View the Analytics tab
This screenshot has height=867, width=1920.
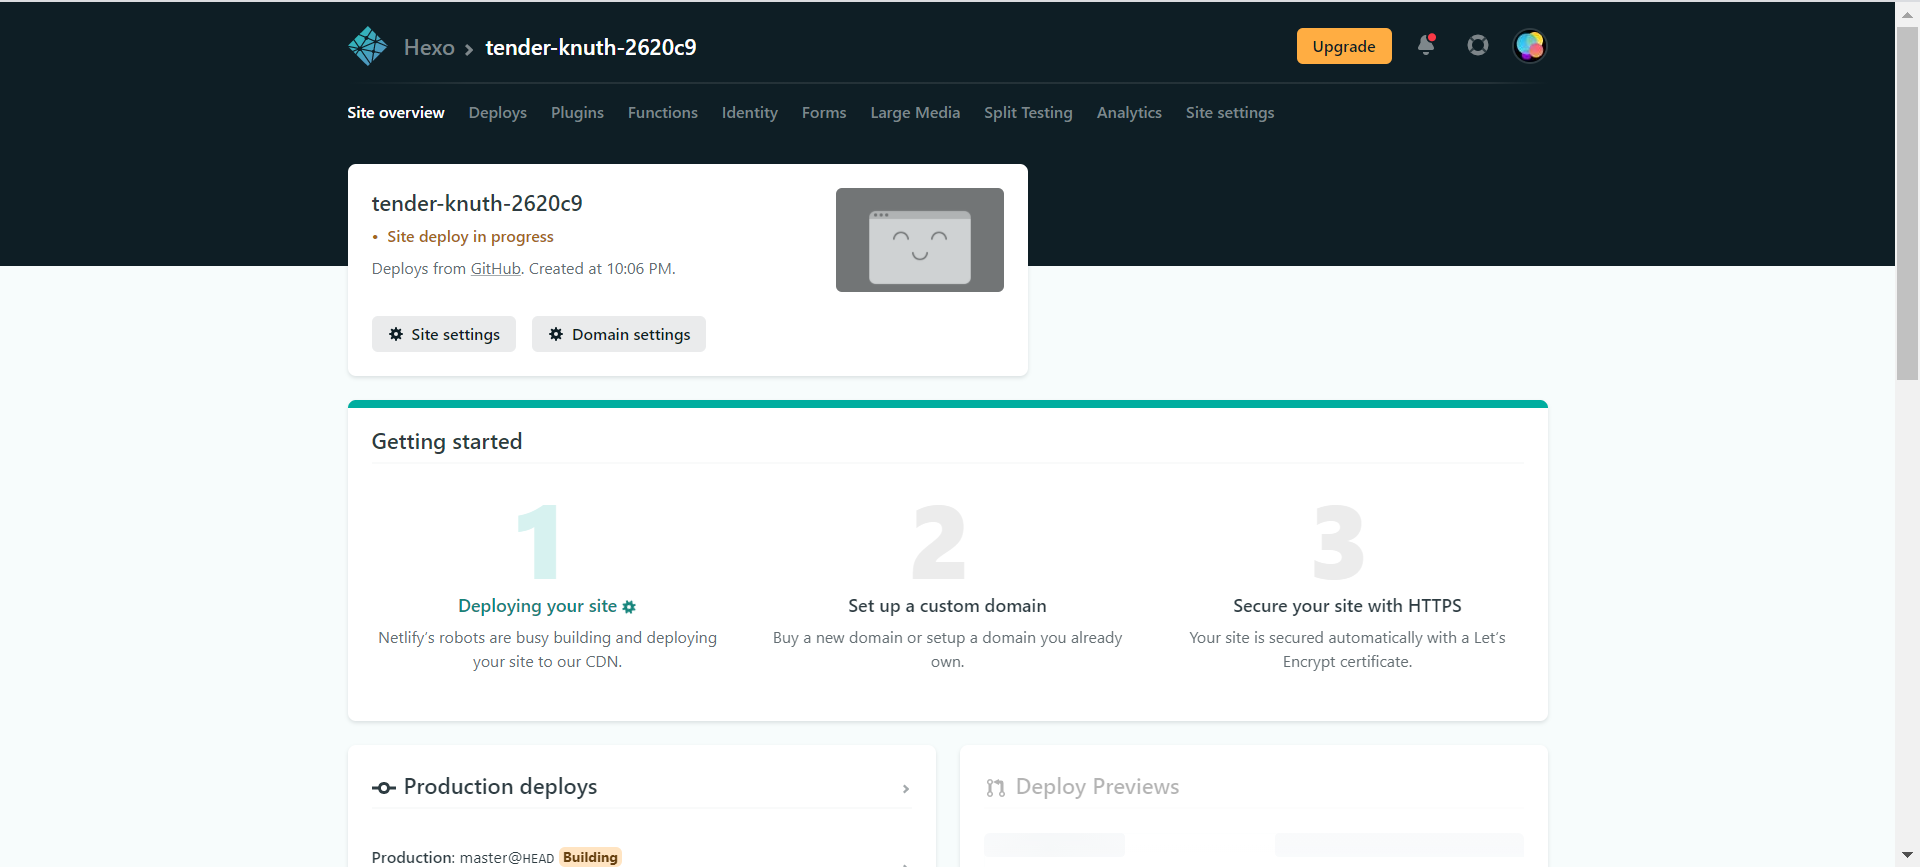(x=1129, y=113)
